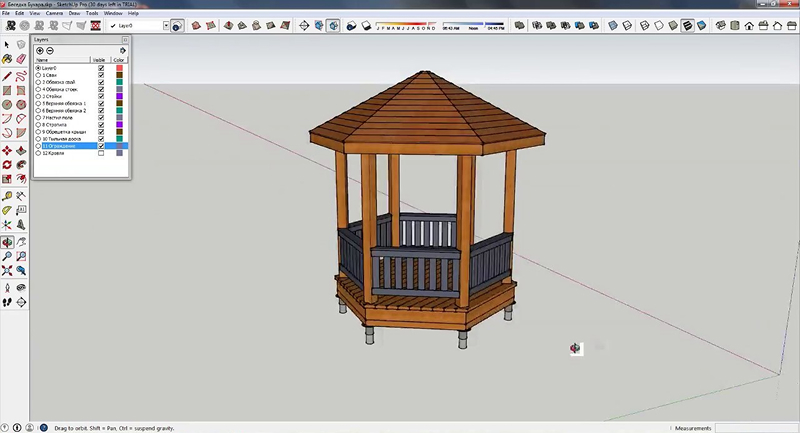Image resolution: width=800 pixels, height=433 pixels.
Task: Choose the Zoom Extents tool
Action: pyautogui.click(x=7, y=271)
